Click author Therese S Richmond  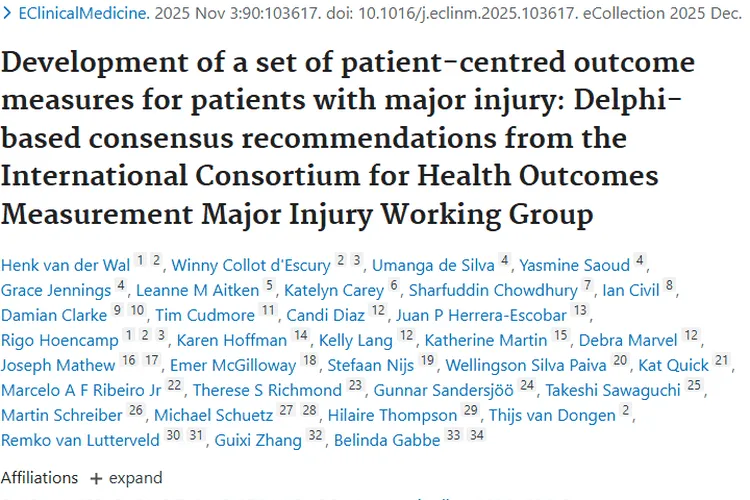266,390
